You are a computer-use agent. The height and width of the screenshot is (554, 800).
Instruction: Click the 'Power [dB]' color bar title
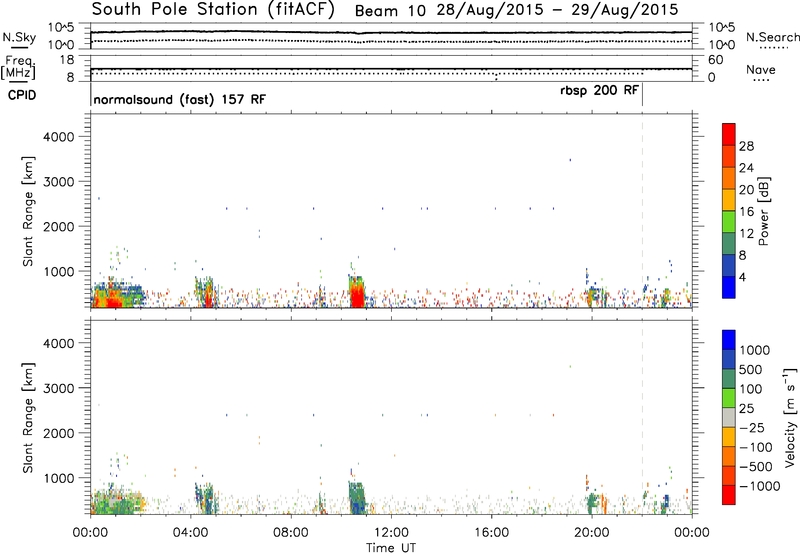tap(763, 211)
